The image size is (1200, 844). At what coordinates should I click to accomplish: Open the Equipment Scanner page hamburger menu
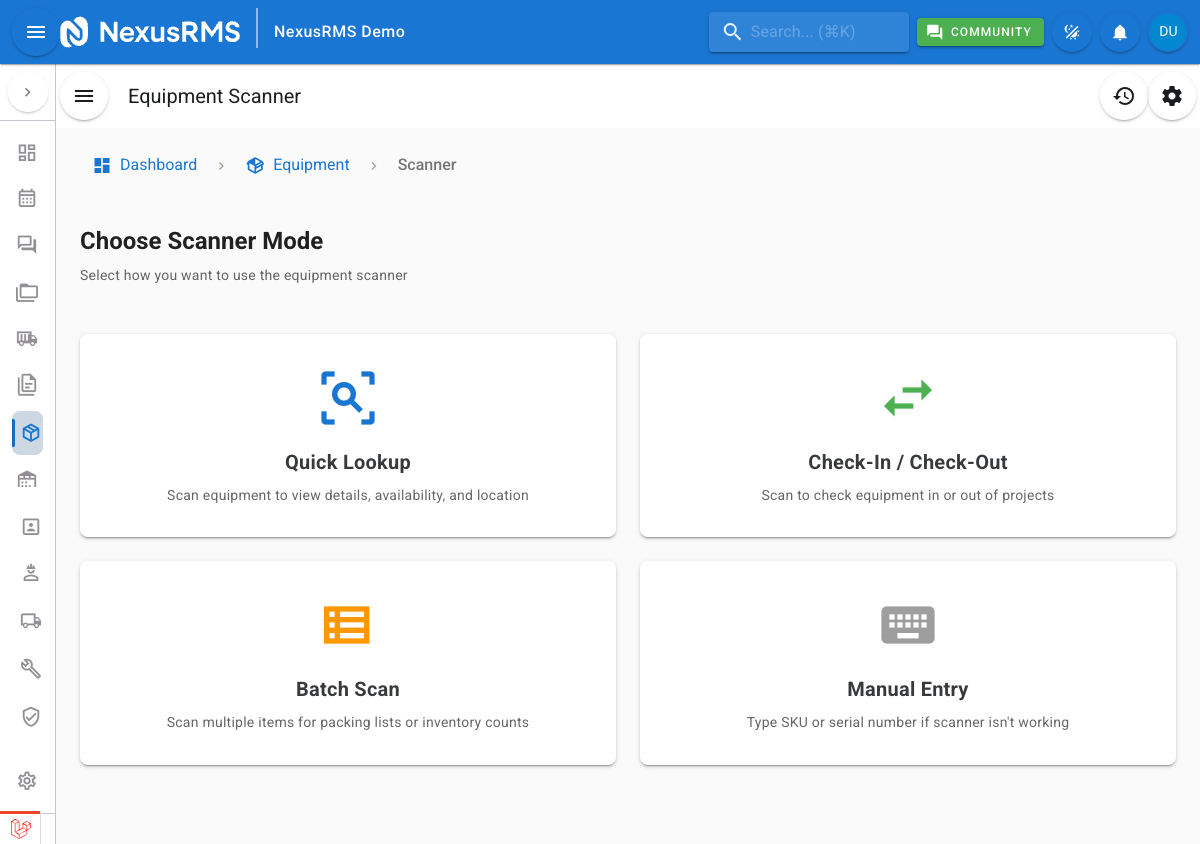[x=84, y=96]
